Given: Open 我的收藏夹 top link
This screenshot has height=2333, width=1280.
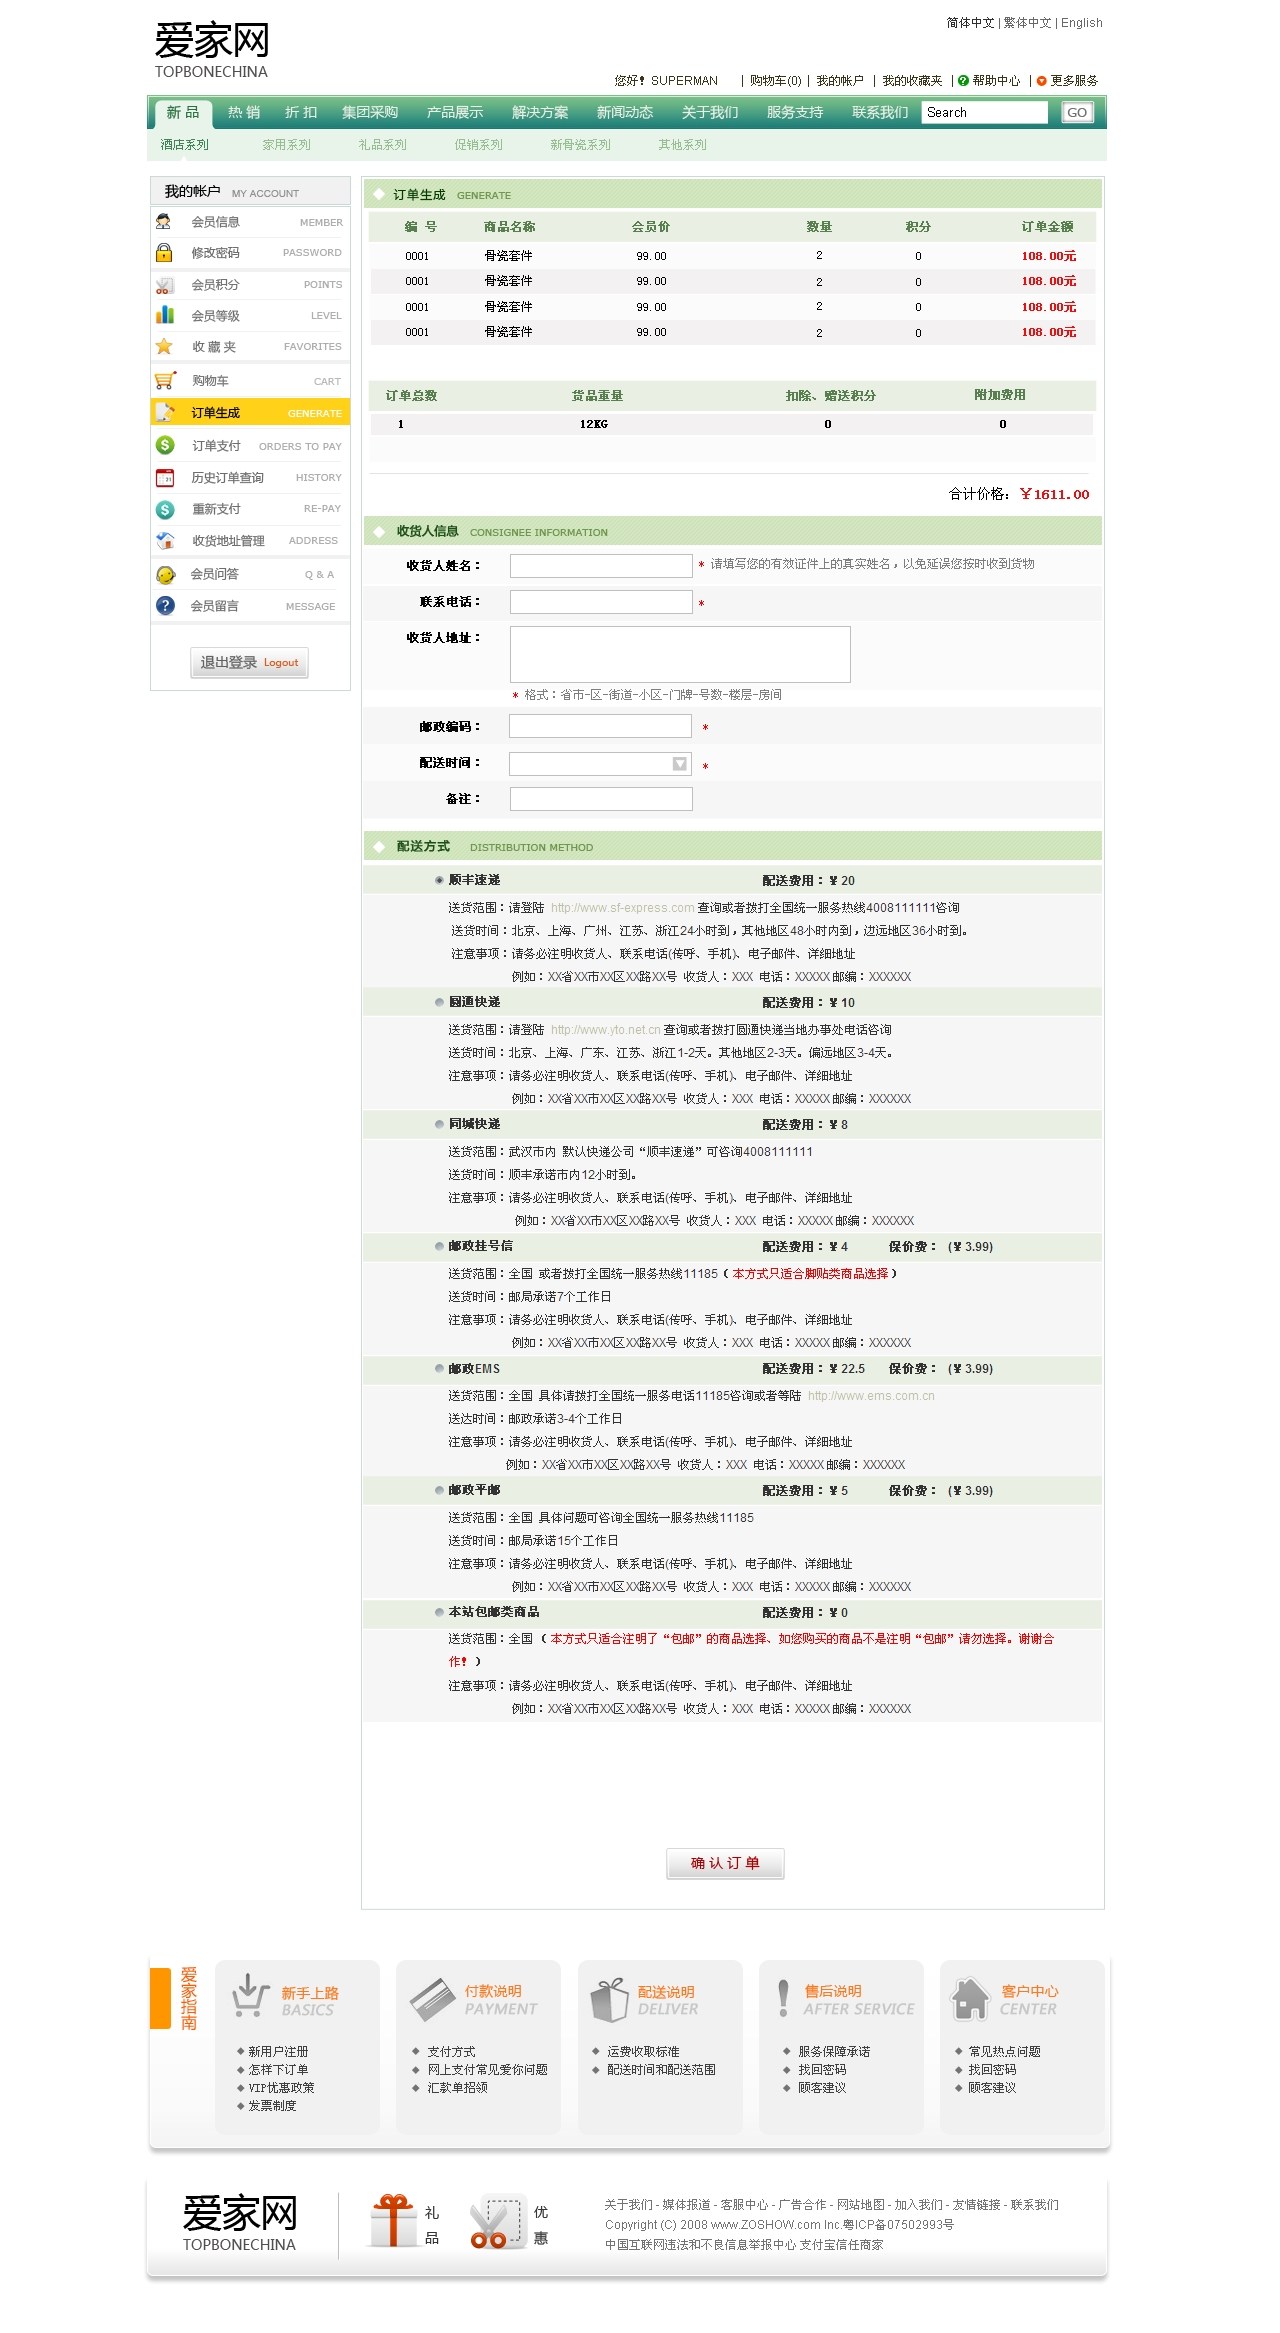Looking at the screenshot, I should pyautogui.click(x=912, y=81).
